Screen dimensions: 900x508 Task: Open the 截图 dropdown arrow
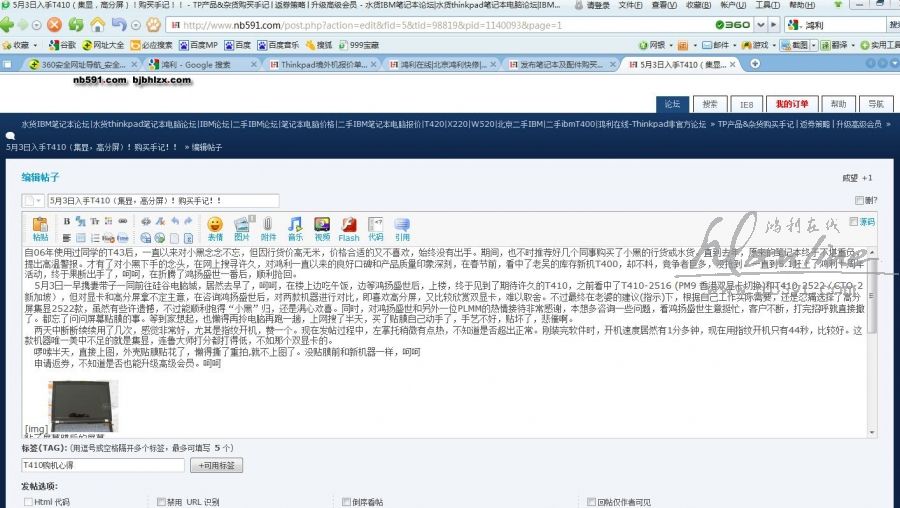(x=813, y=45)
